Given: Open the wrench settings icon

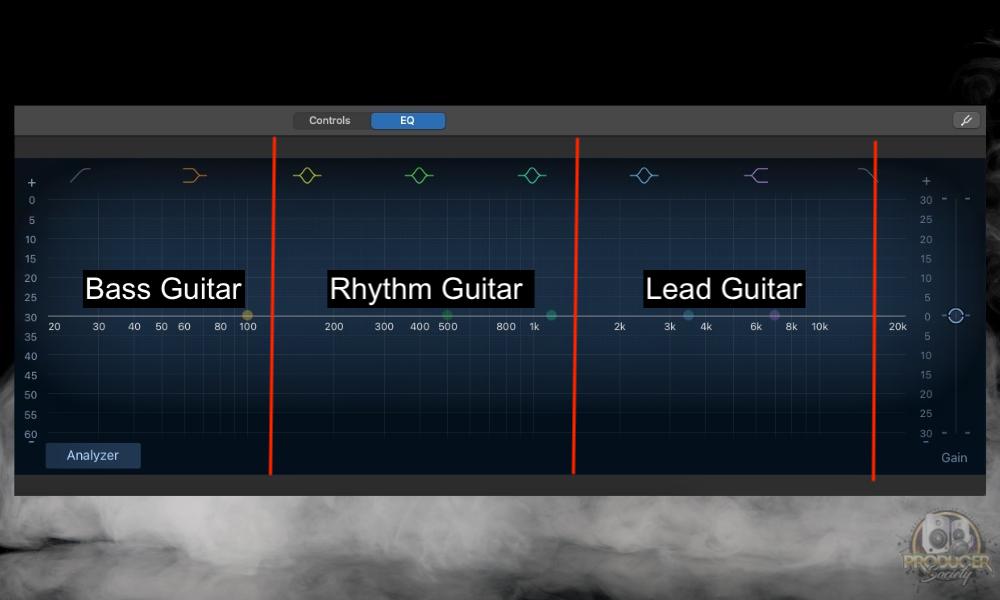Looking at the screenshot, I should coord(966,120).
